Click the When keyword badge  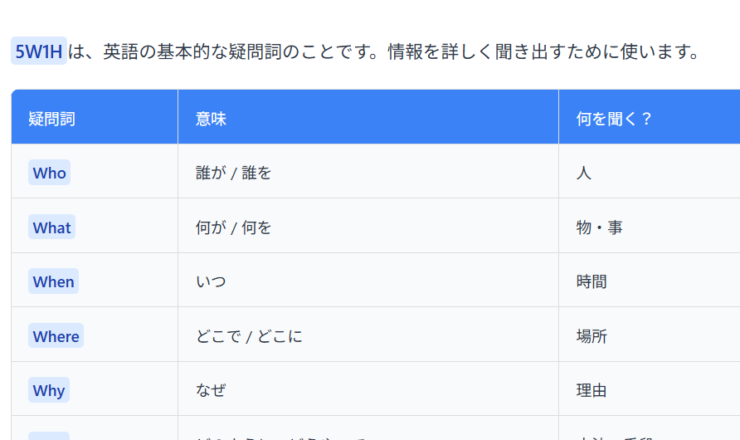pos(53,282)
